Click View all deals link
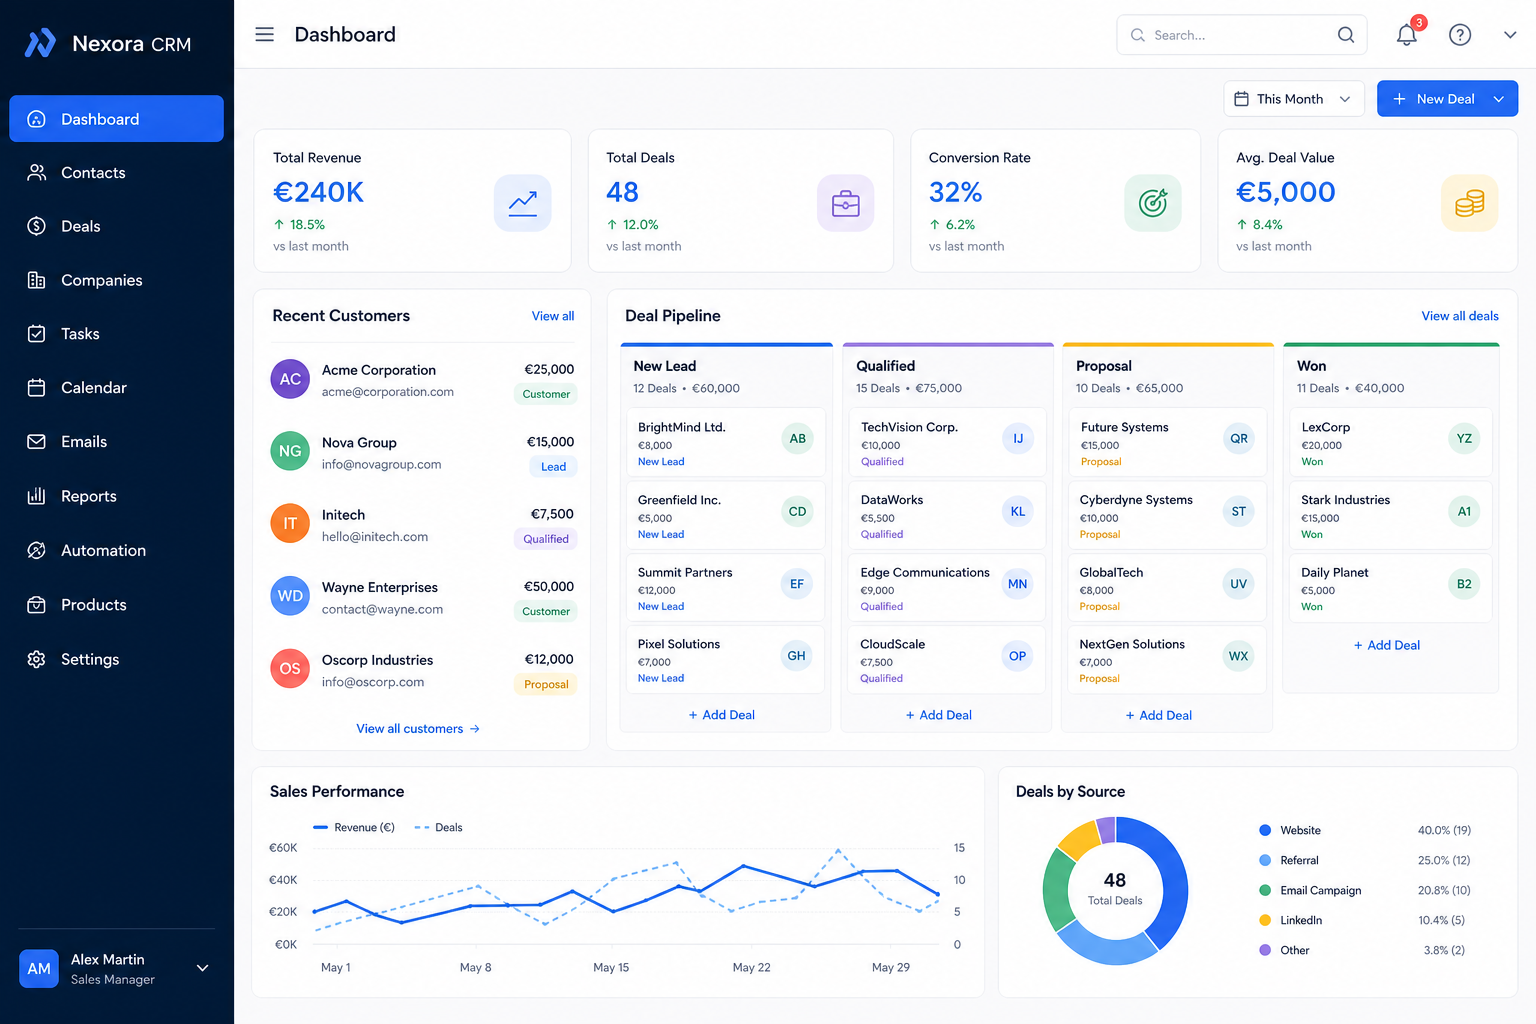 point(1460,316)
